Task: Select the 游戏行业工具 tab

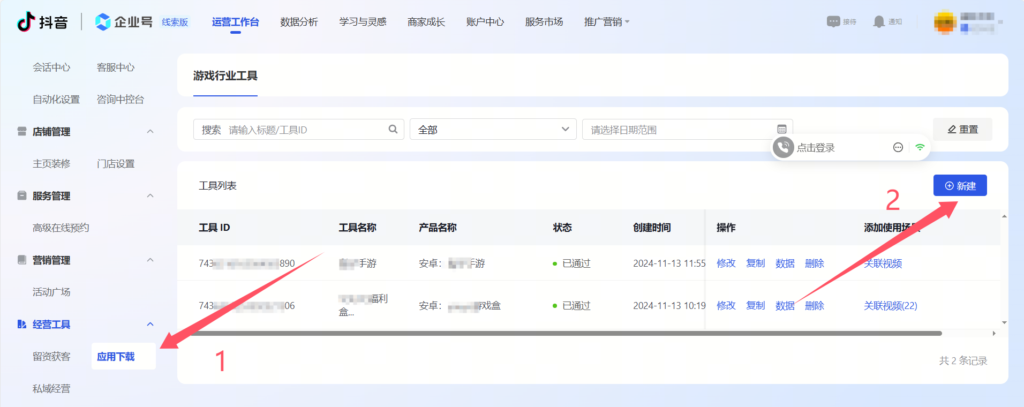Action: click(x=225, y=76)
